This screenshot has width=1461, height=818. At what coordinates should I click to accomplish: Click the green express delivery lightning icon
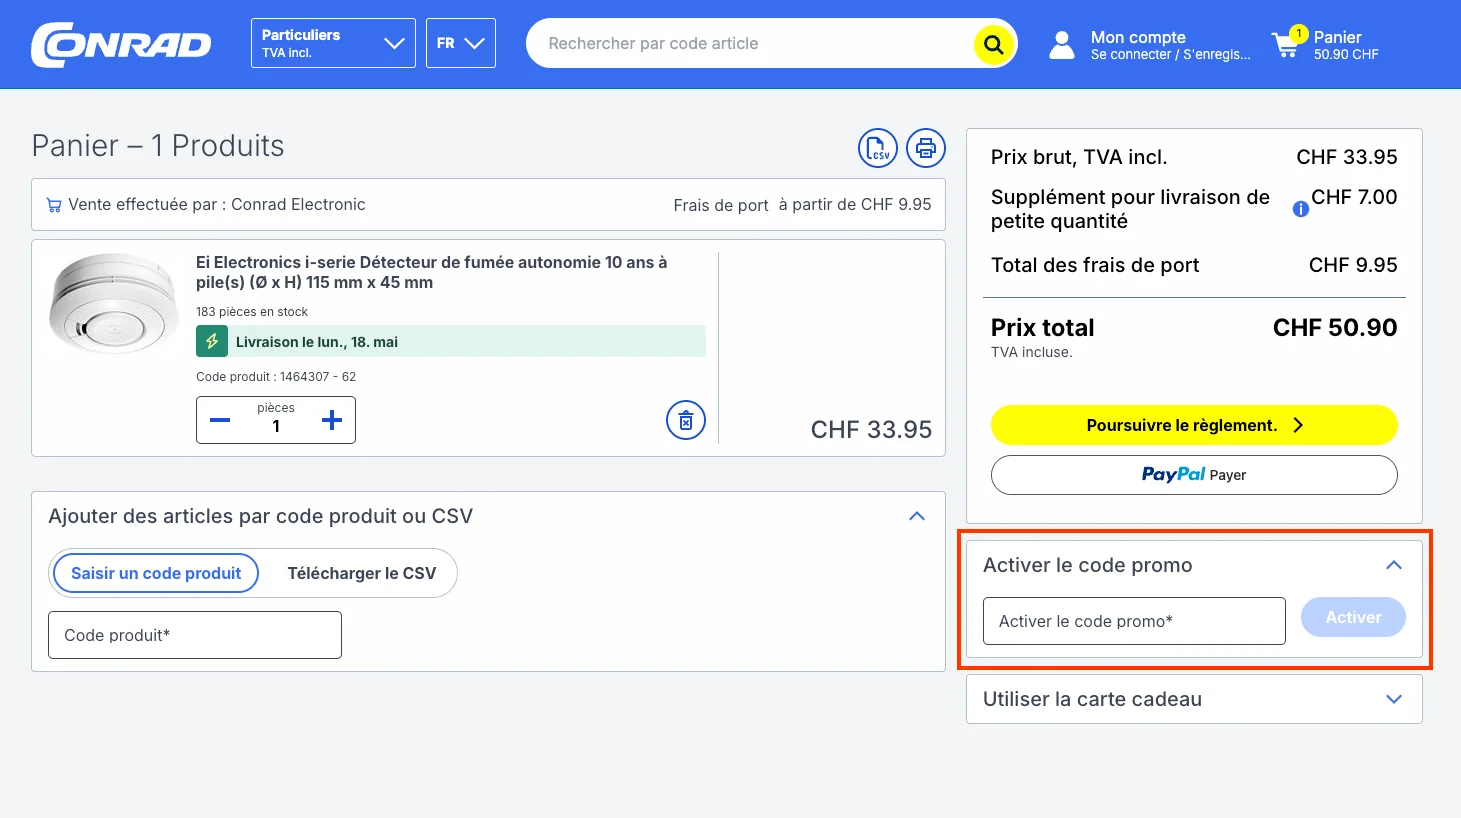pos(212,341)
